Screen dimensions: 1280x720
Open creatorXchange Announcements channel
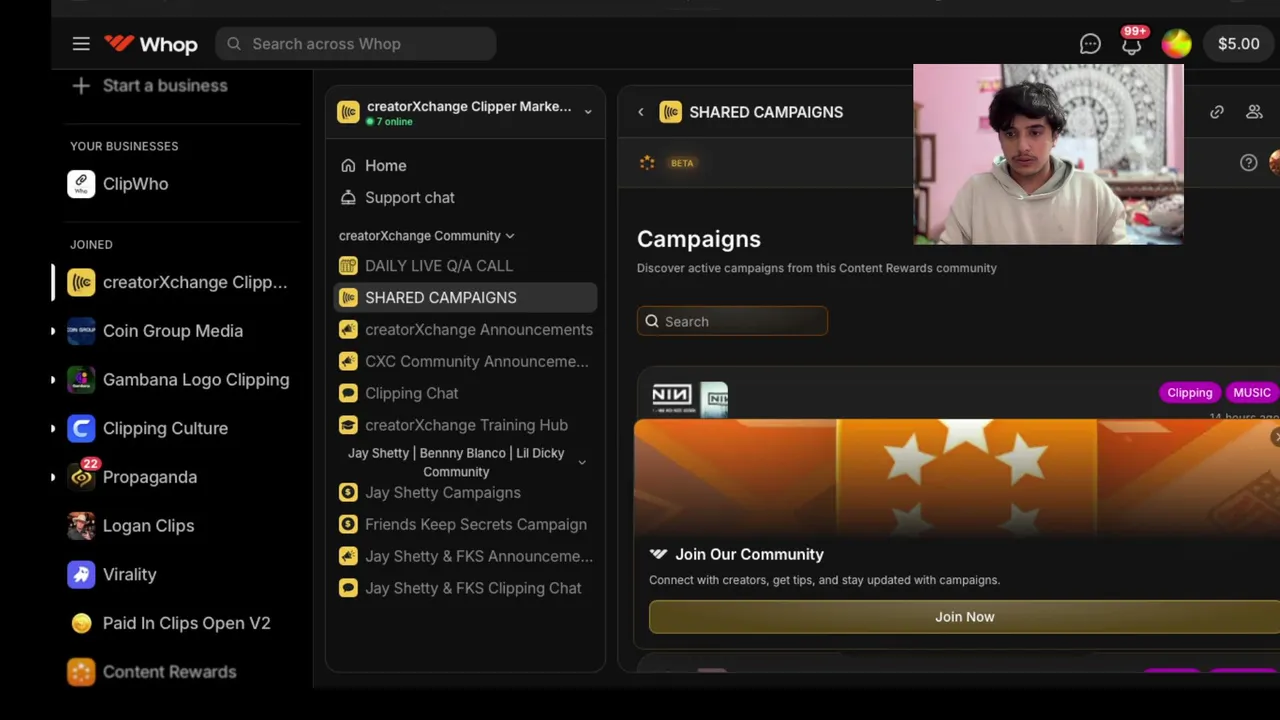(x=465, y=330)
